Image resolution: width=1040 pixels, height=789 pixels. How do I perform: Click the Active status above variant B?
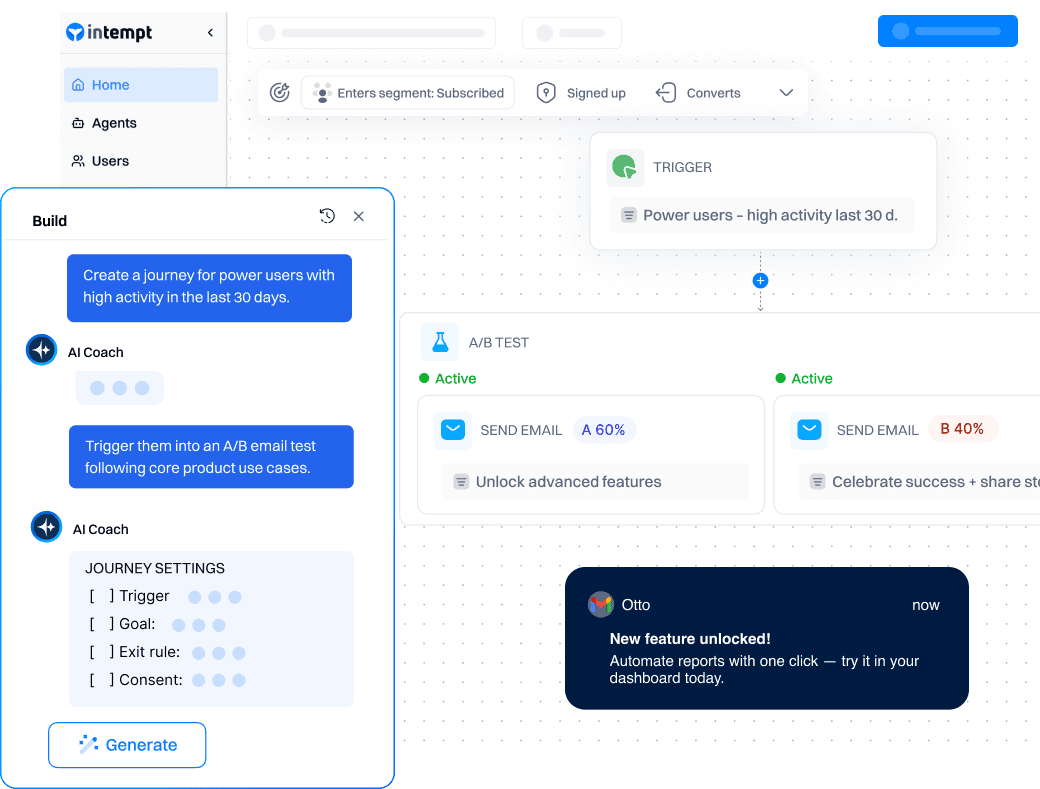pyautogui.click(x=804, y=379)
